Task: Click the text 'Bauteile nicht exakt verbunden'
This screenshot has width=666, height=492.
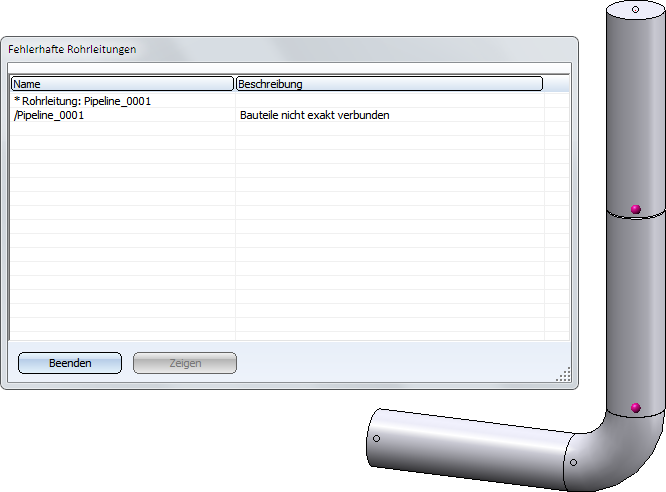Action: [315, 115]
